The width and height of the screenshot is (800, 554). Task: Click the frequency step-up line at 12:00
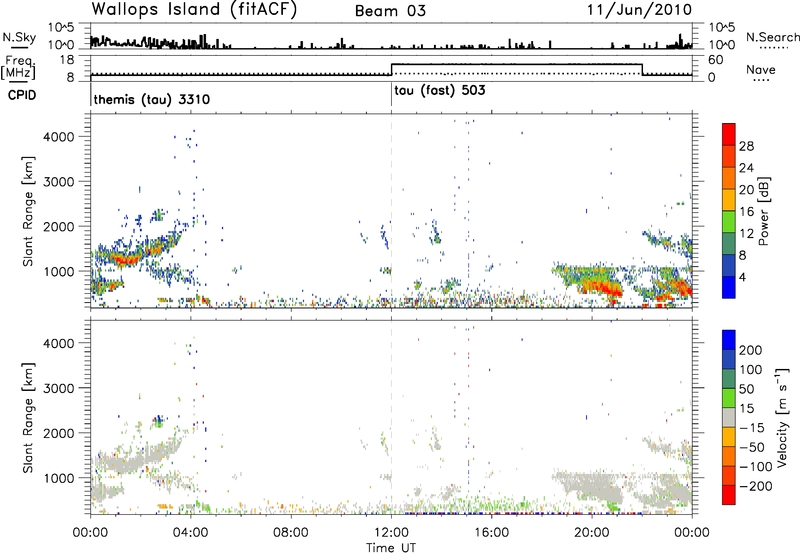point(391,69)
